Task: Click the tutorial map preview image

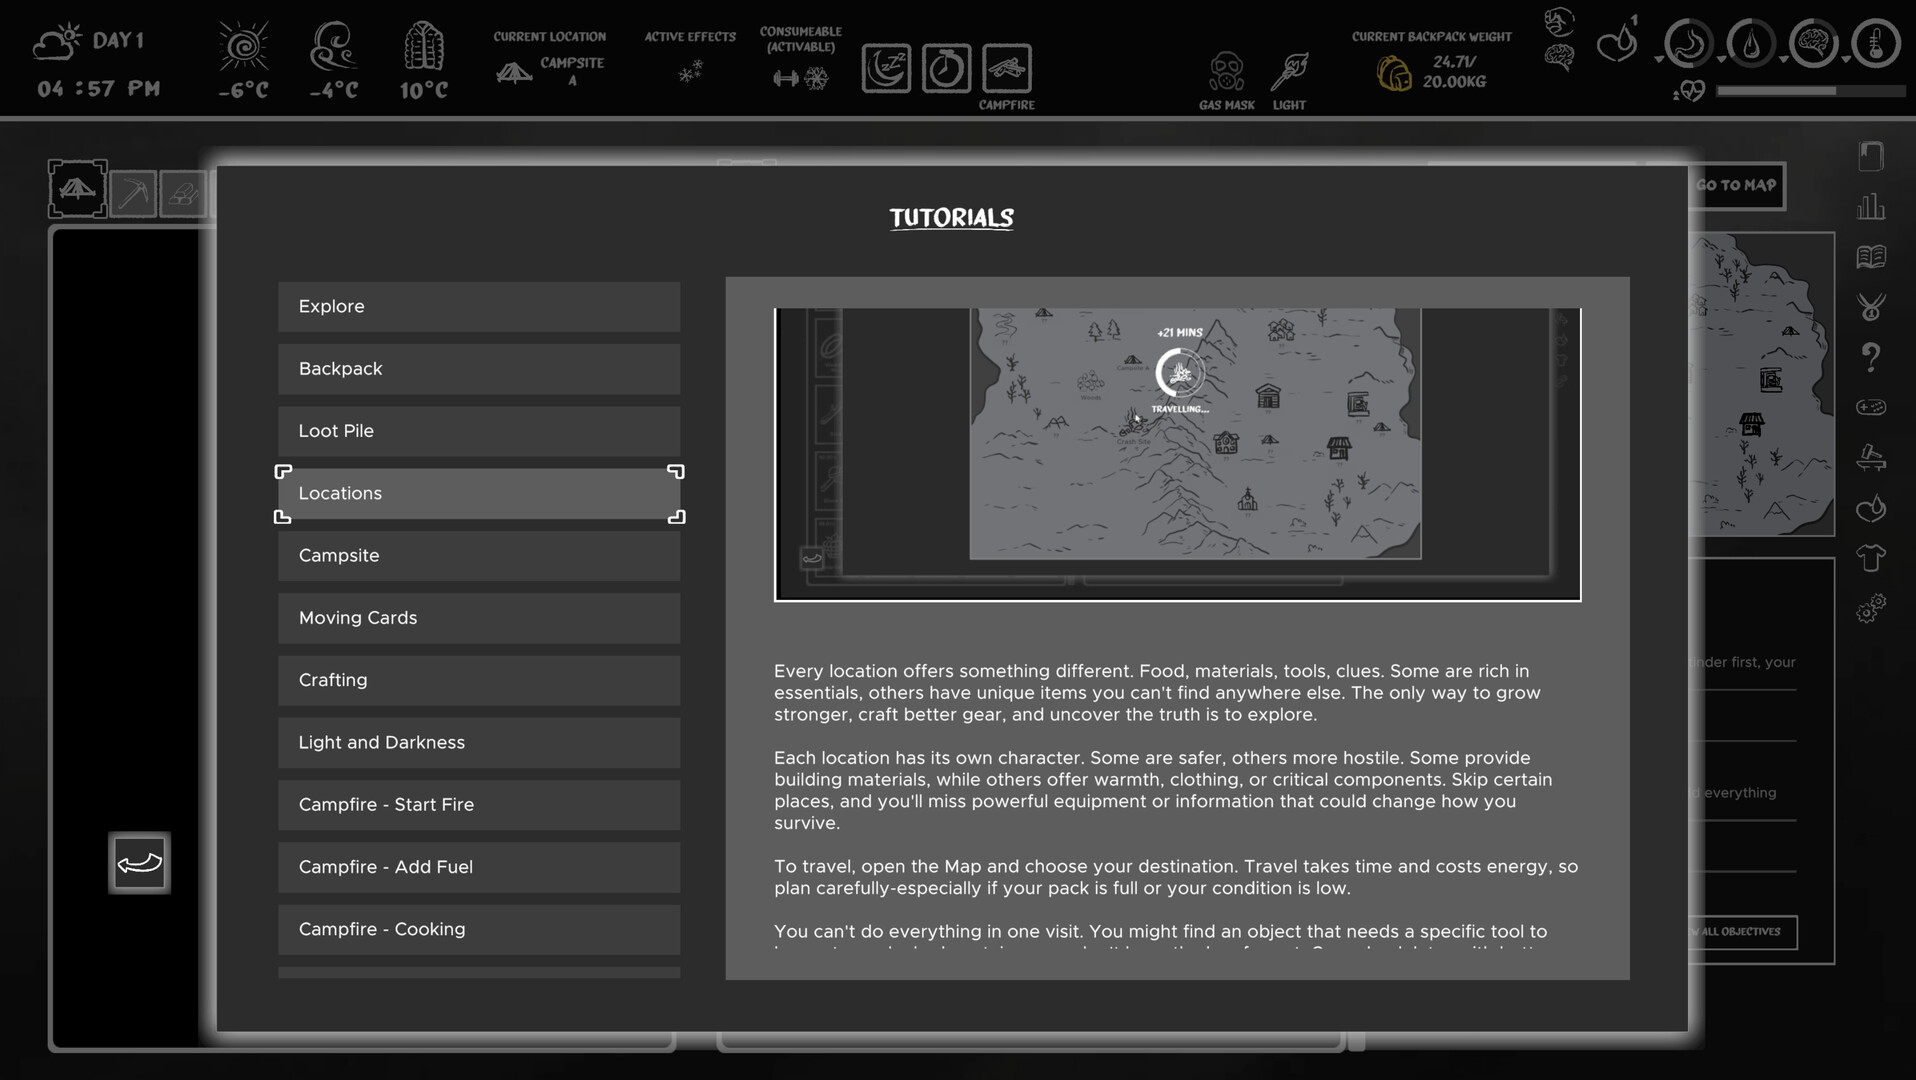Action: click(x=1177, y=454)
